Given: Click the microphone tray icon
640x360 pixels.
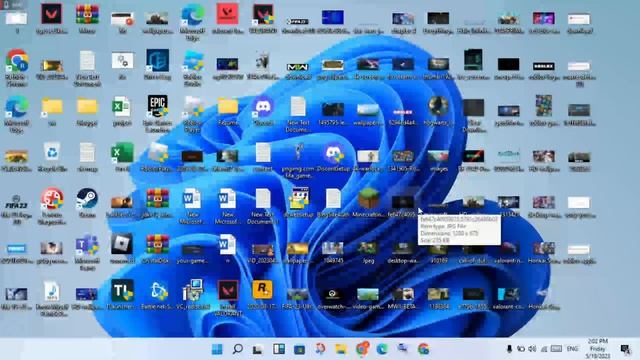Looking at the screenshot, I should point(509,349).
